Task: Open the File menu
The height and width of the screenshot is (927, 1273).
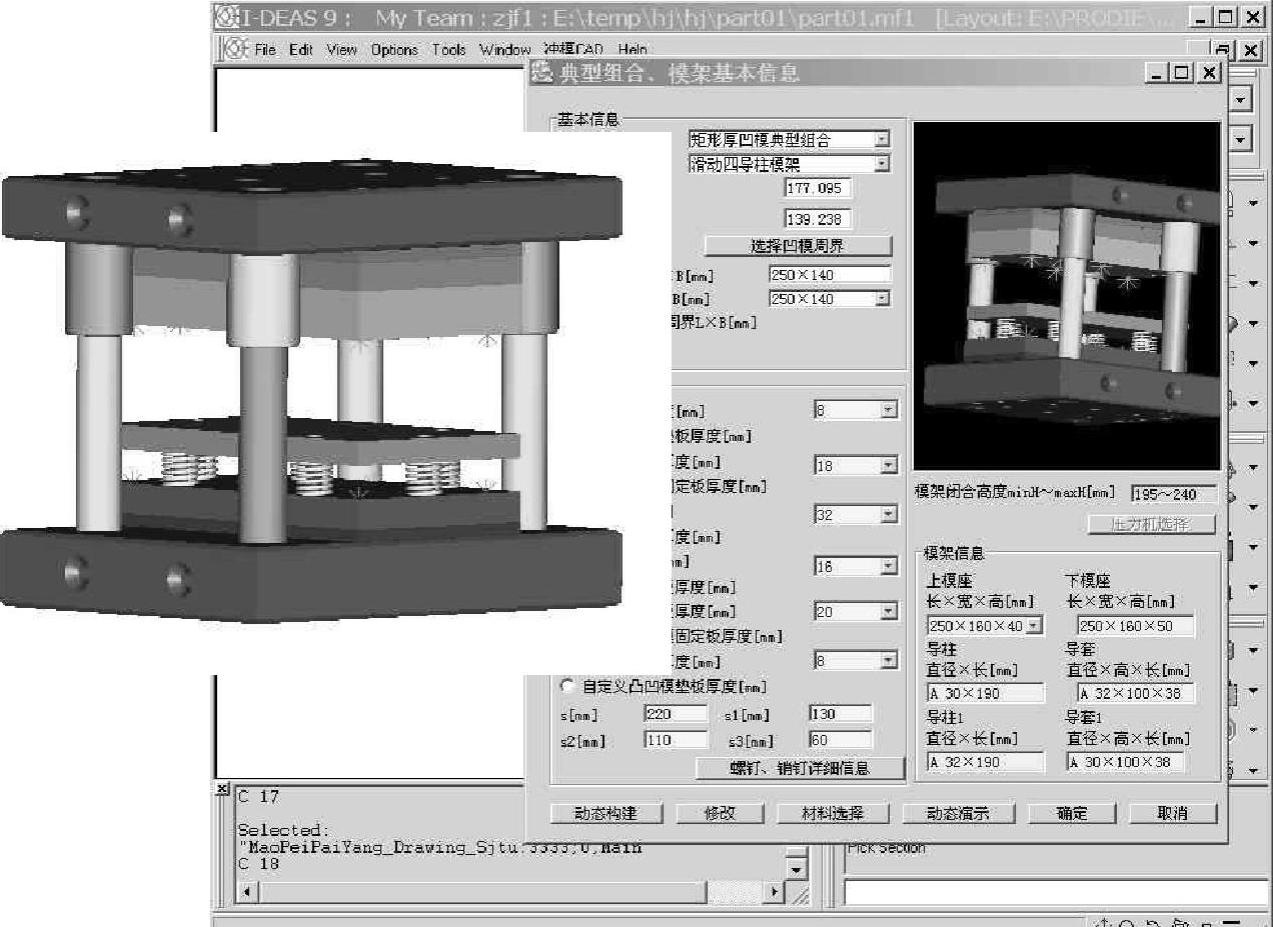Action: pos(265,49)
